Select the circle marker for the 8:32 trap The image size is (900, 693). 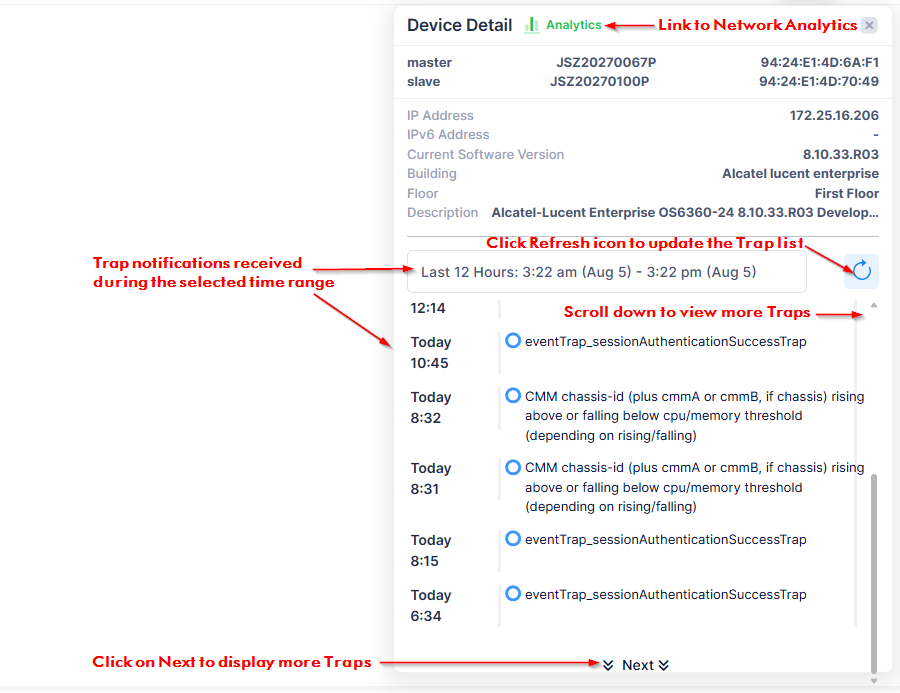click(513, 396)
